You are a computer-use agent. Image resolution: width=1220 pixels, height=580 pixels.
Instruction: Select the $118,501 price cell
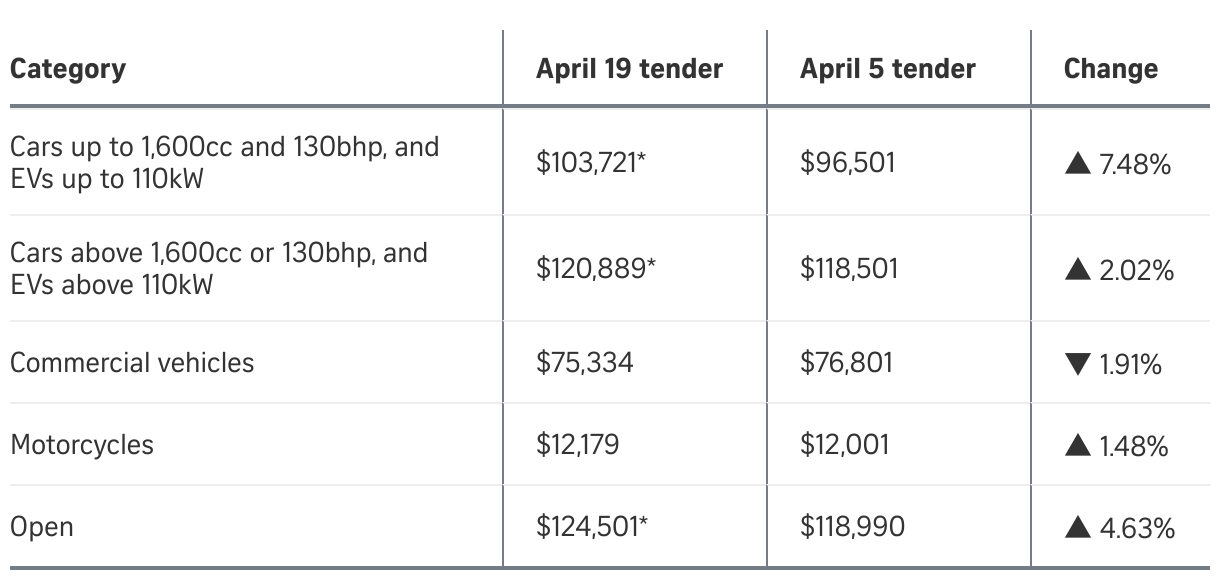[849, 269]
